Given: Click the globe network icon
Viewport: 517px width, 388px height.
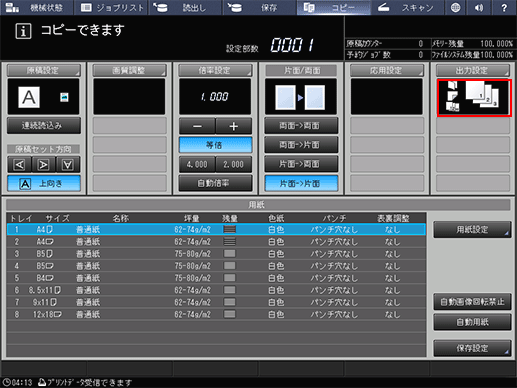Looking at the screenshot, I should (455, 8).
